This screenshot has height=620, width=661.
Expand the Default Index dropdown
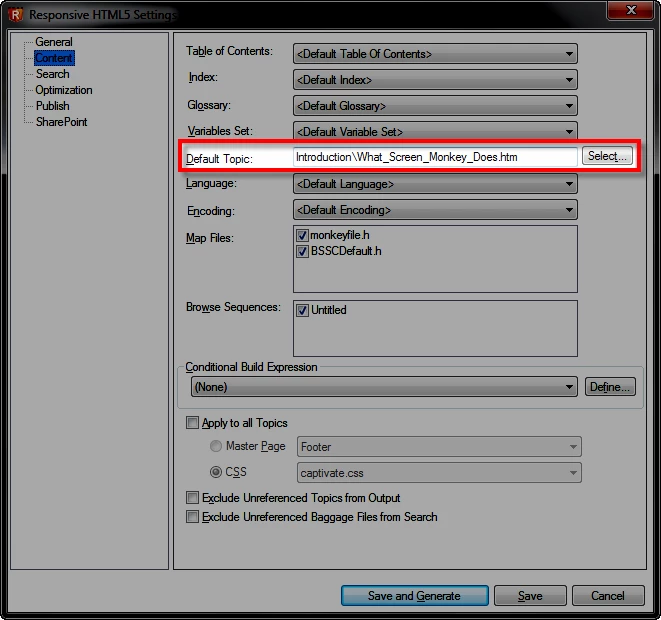pyautogui.click(x=435, y=80)
